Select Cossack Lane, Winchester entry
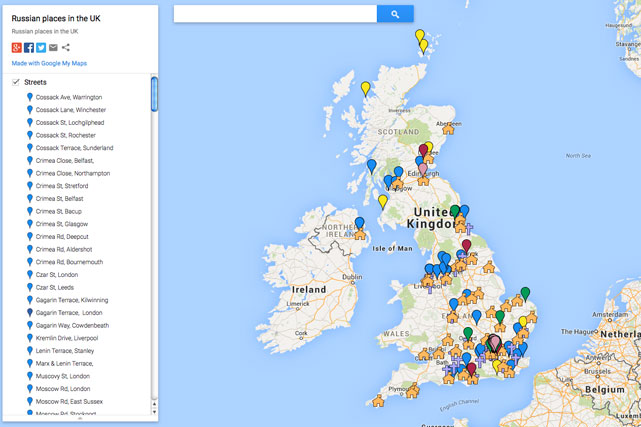Viewport: 641px width, 427px height. tap(71, 110)
